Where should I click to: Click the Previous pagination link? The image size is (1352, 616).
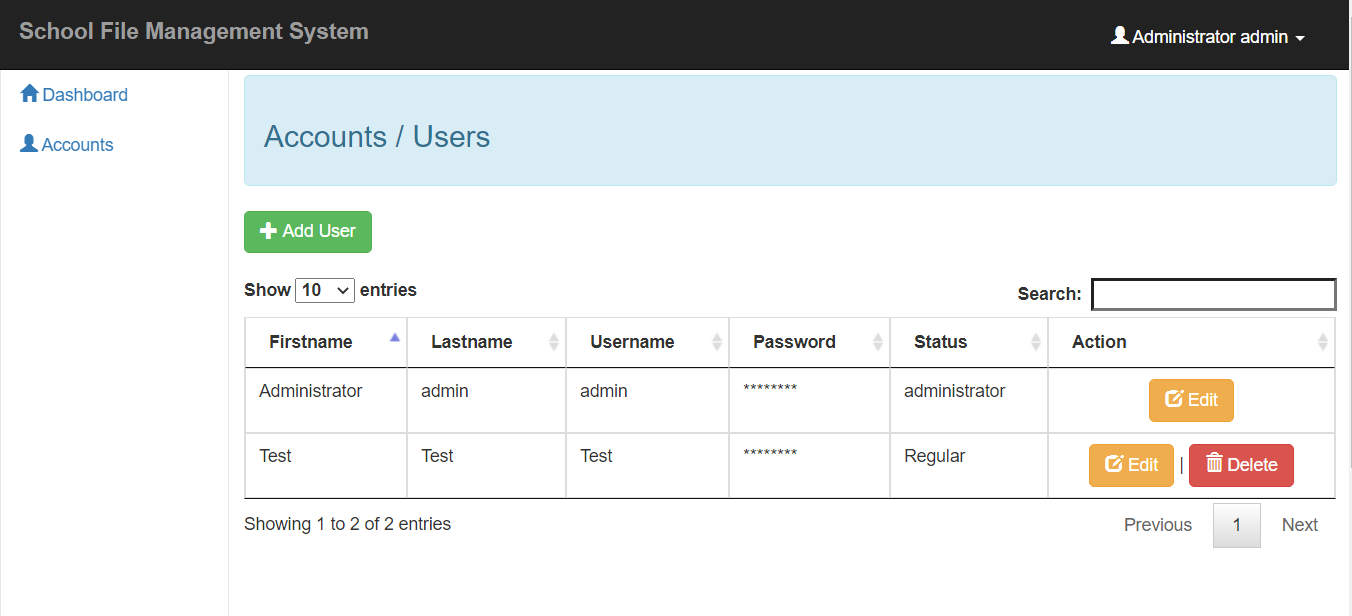[1157, 524]
